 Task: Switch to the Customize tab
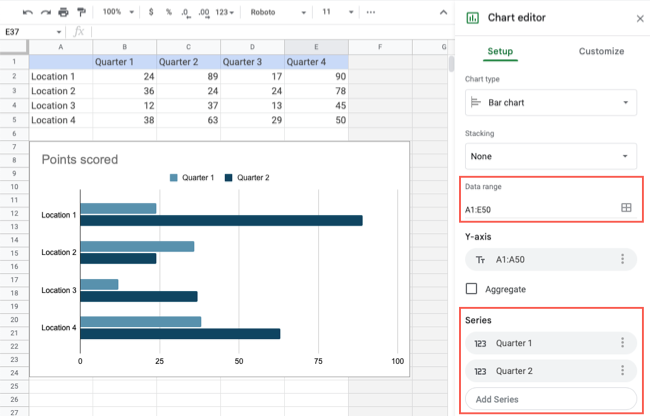click(x=601, y=51)
